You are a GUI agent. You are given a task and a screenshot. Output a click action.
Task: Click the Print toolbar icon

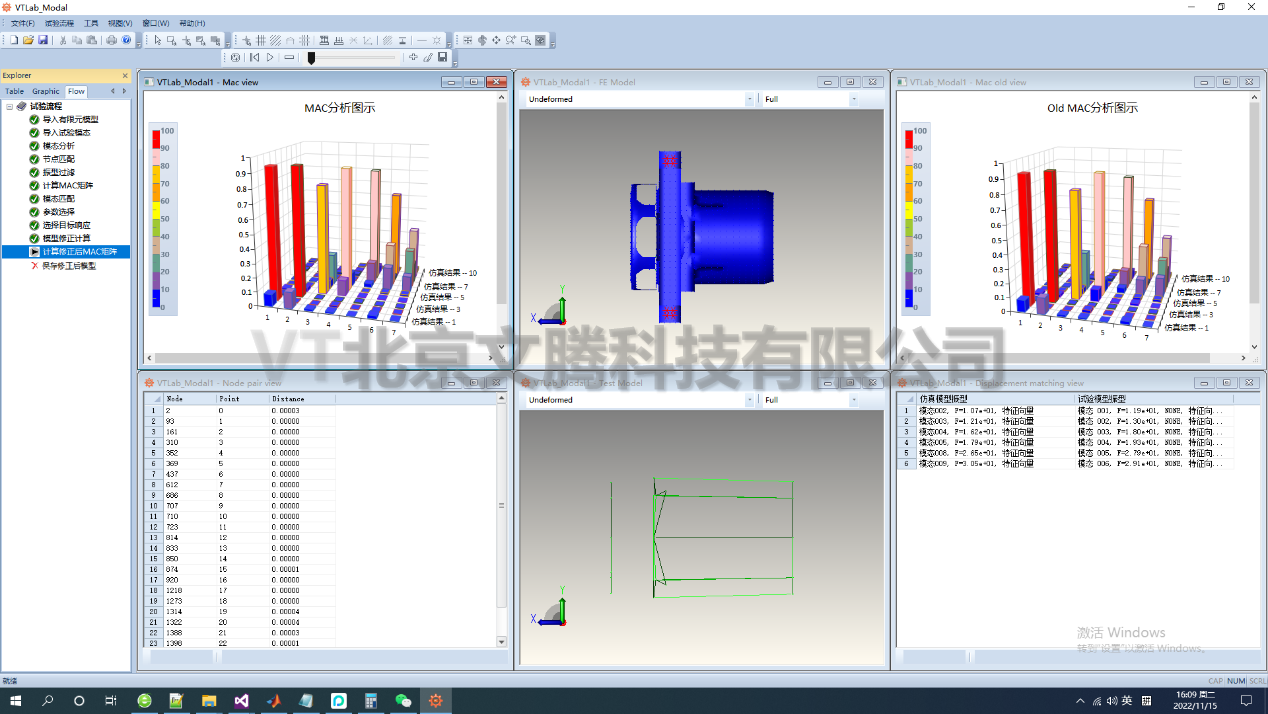click(x=111, y=40)
